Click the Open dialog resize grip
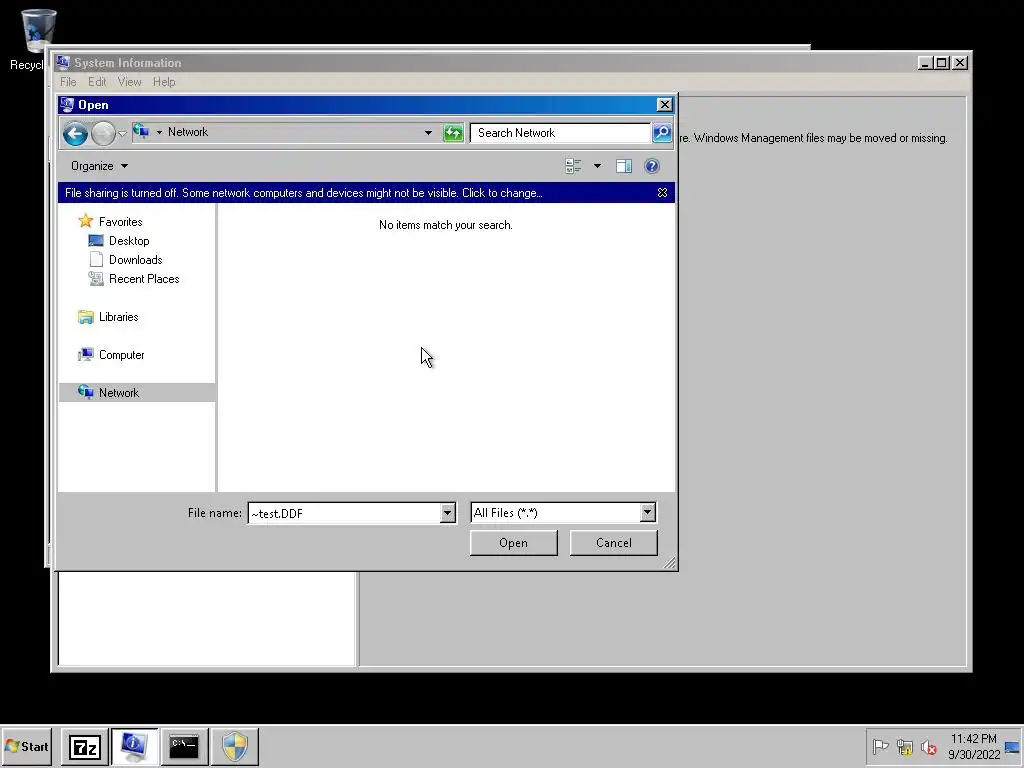The width and height of the screenshot is (1024, 768). click(669, 563)
